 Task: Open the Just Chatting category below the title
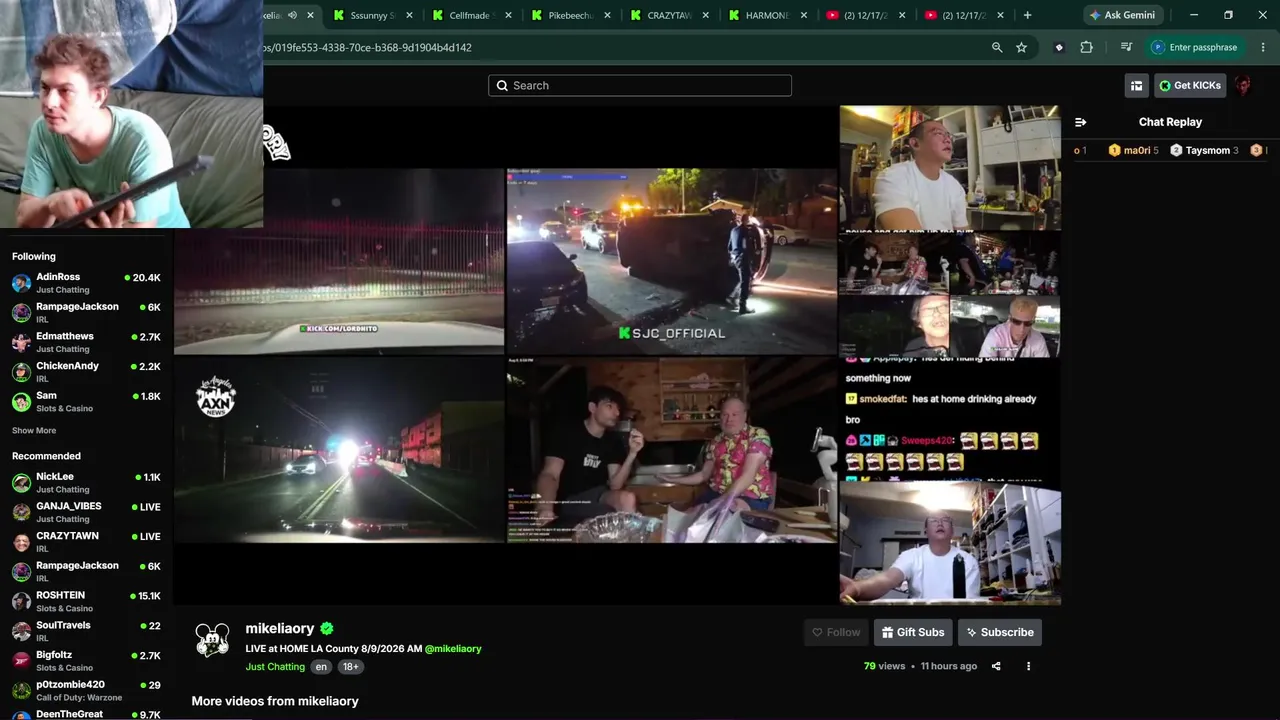(275, 667)
